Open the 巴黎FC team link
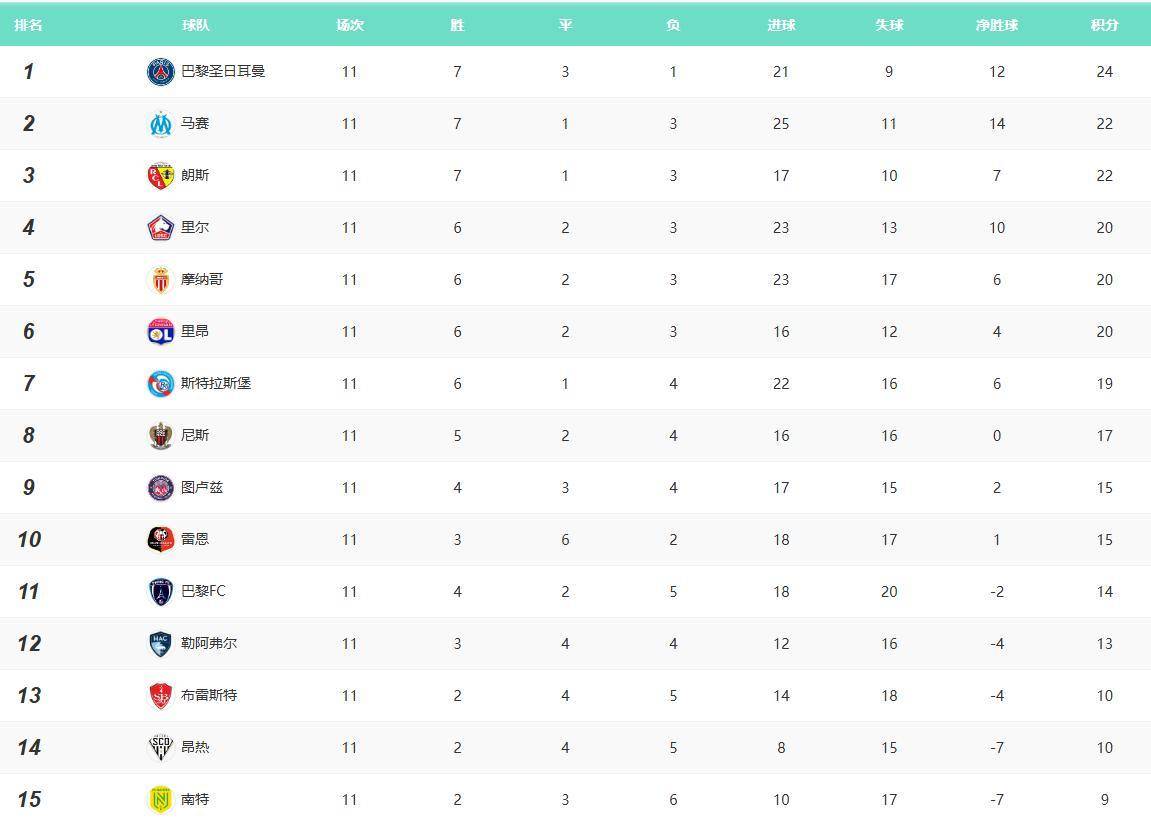Viewport: 1151px width, 823px height. point(203,592)
